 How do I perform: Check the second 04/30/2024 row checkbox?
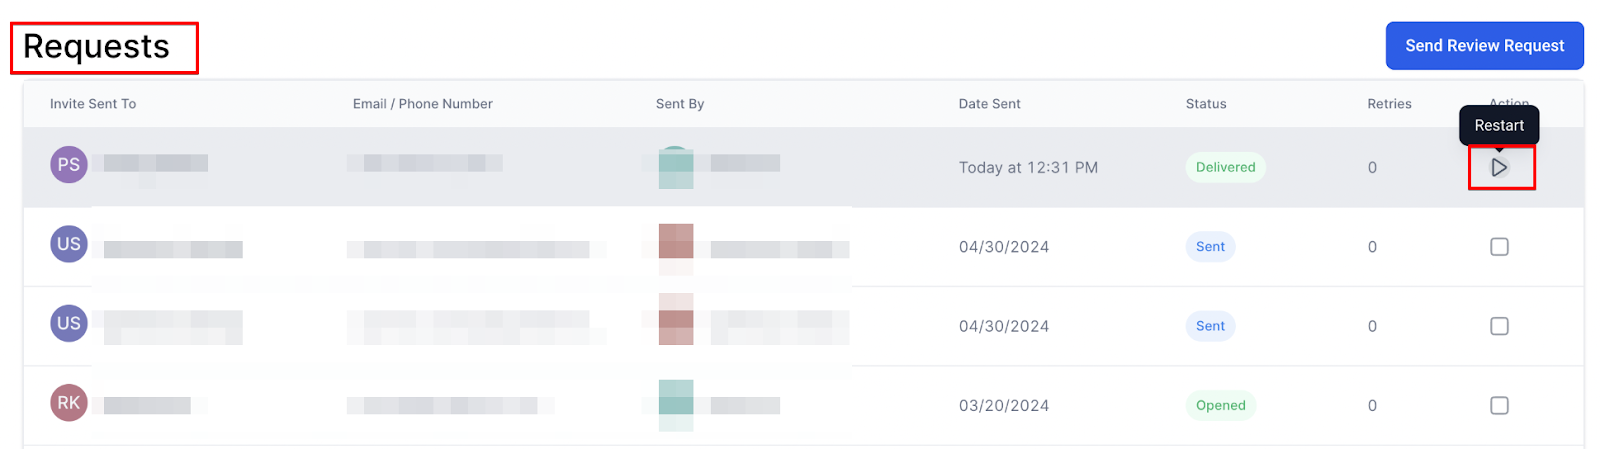pyautogui.click(x=1499, y=326)
